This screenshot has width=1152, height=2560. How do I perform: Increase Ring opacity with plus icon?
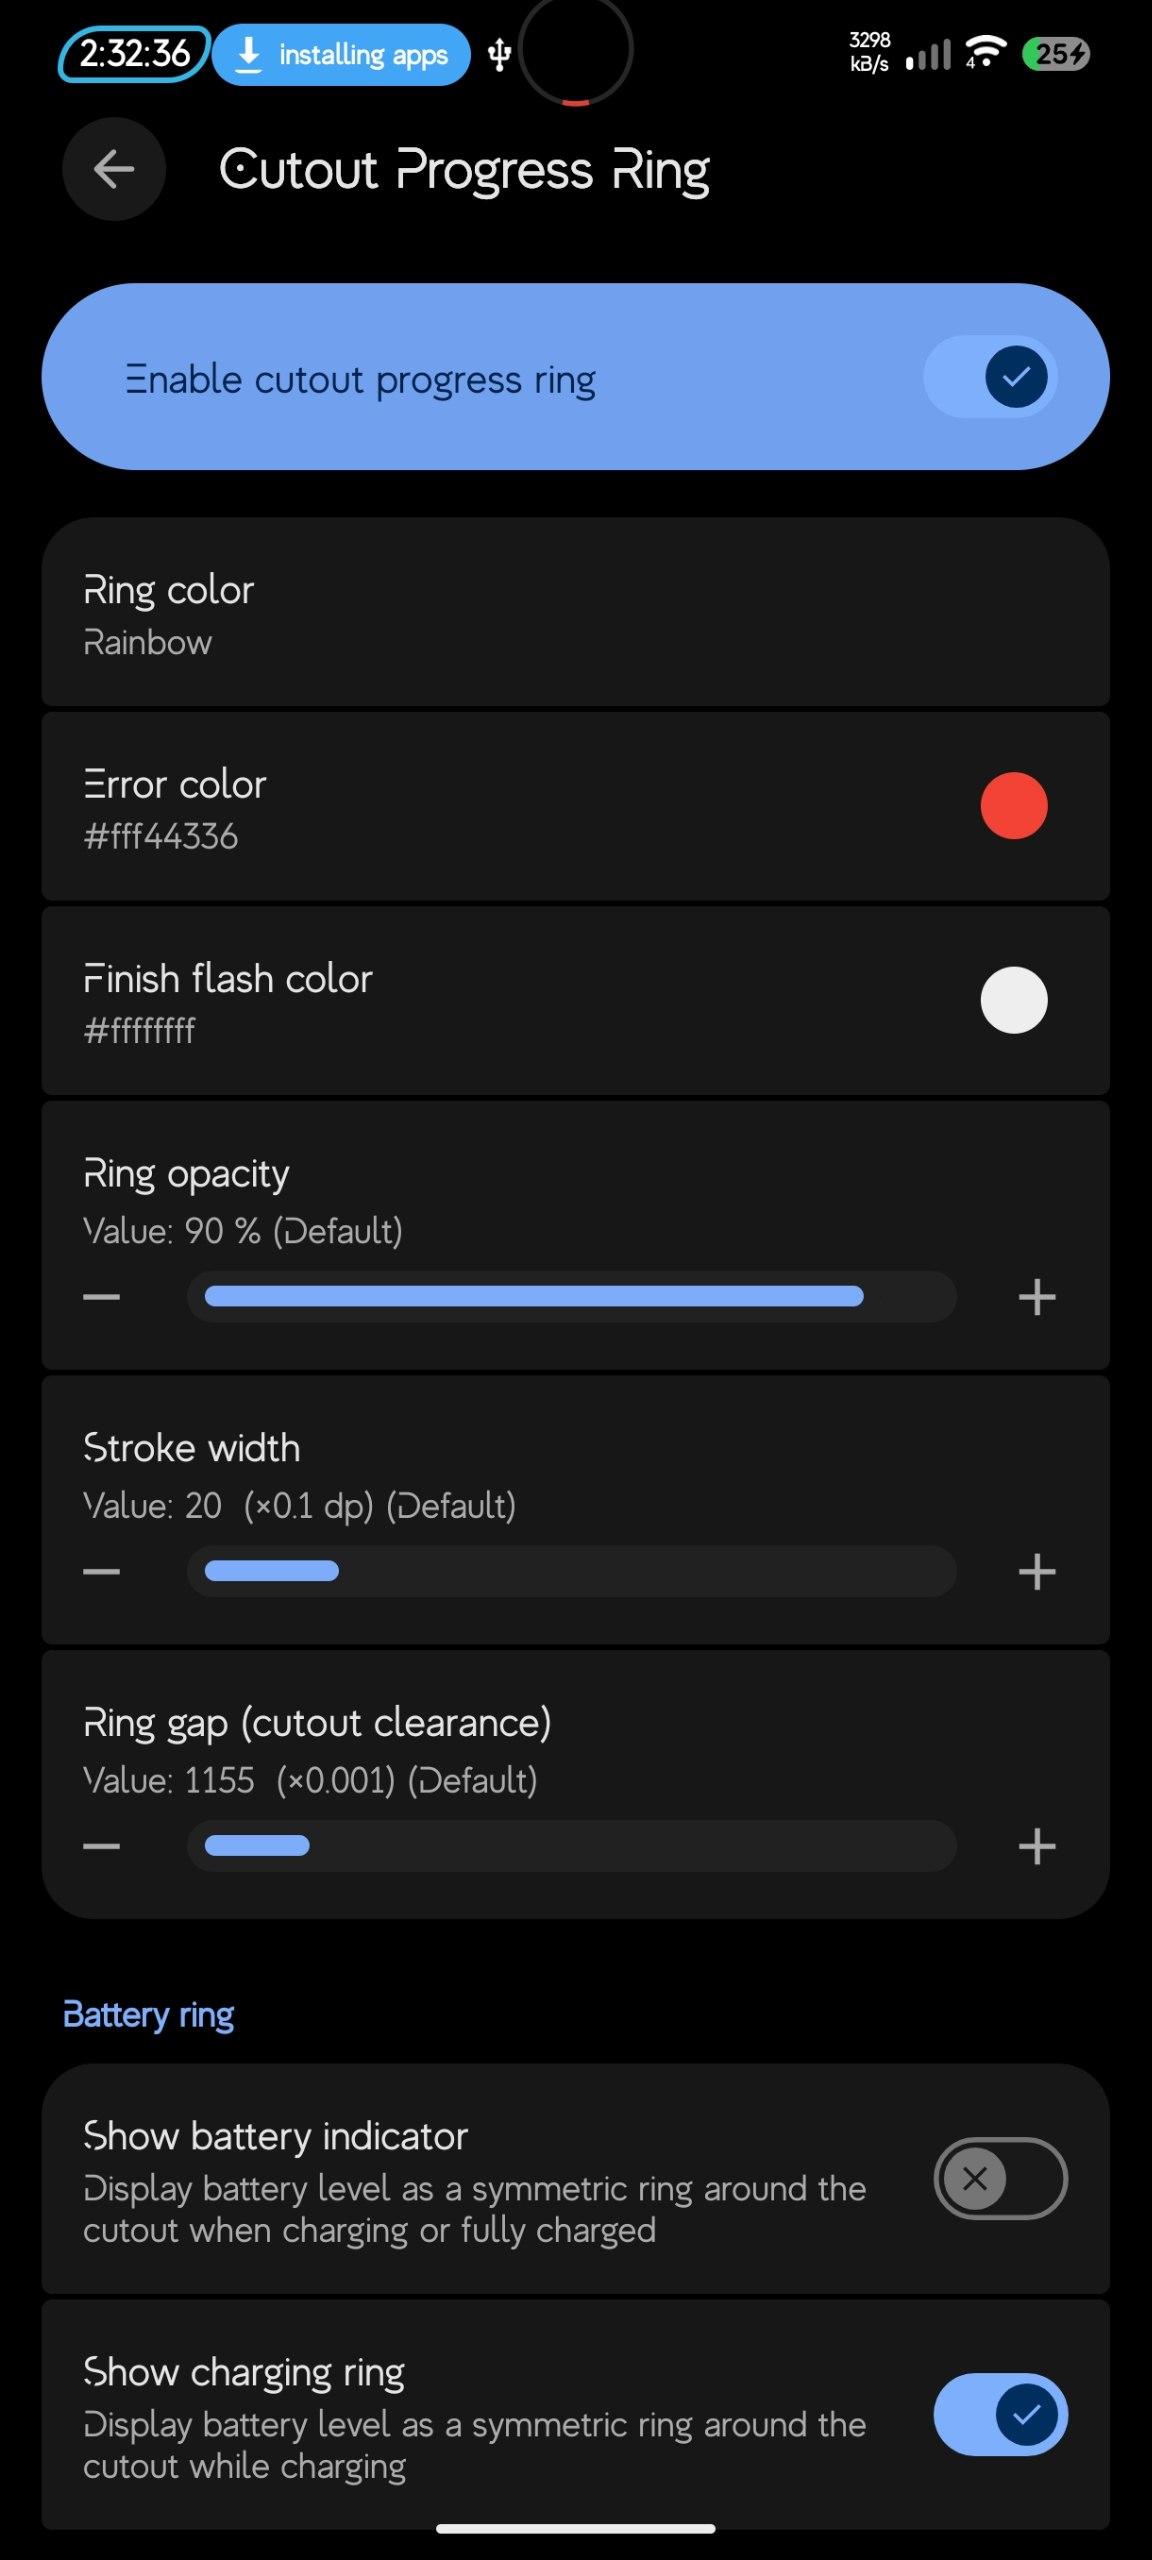(1037, 1297)
